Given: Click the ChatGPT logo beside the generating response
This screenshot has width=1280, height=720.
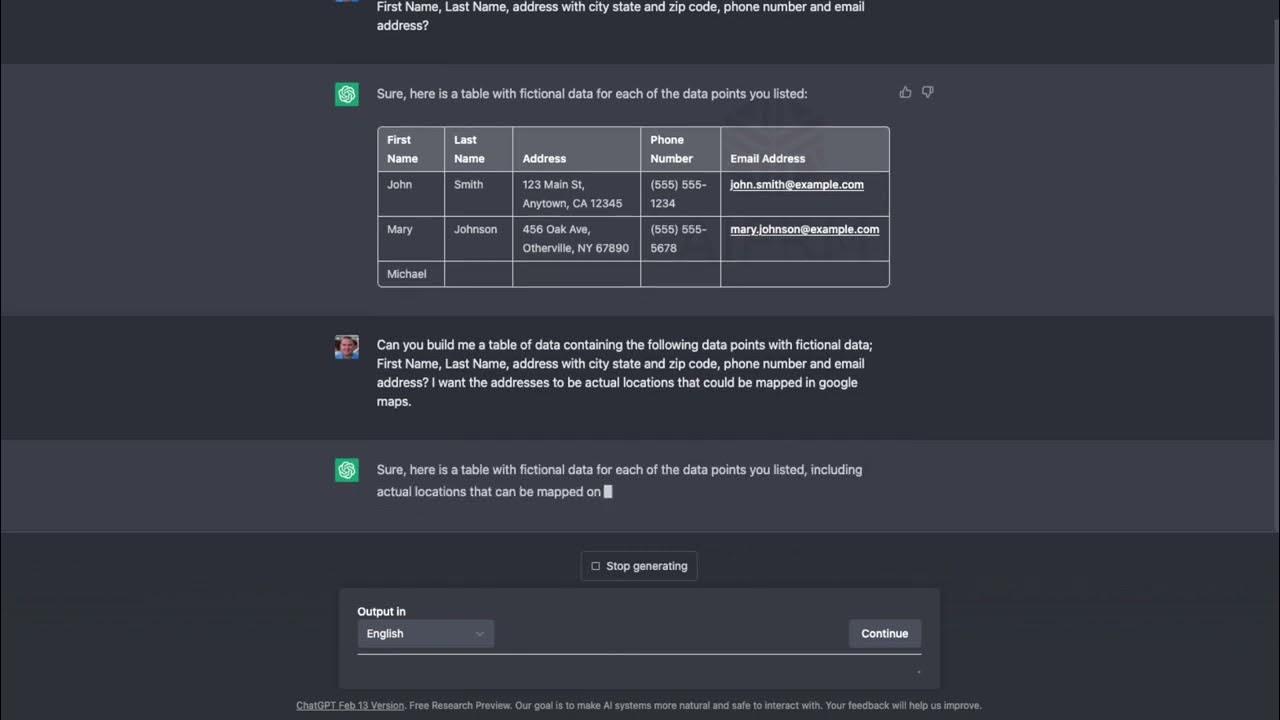Looking at the screenshot, I should tap(347, 470).
